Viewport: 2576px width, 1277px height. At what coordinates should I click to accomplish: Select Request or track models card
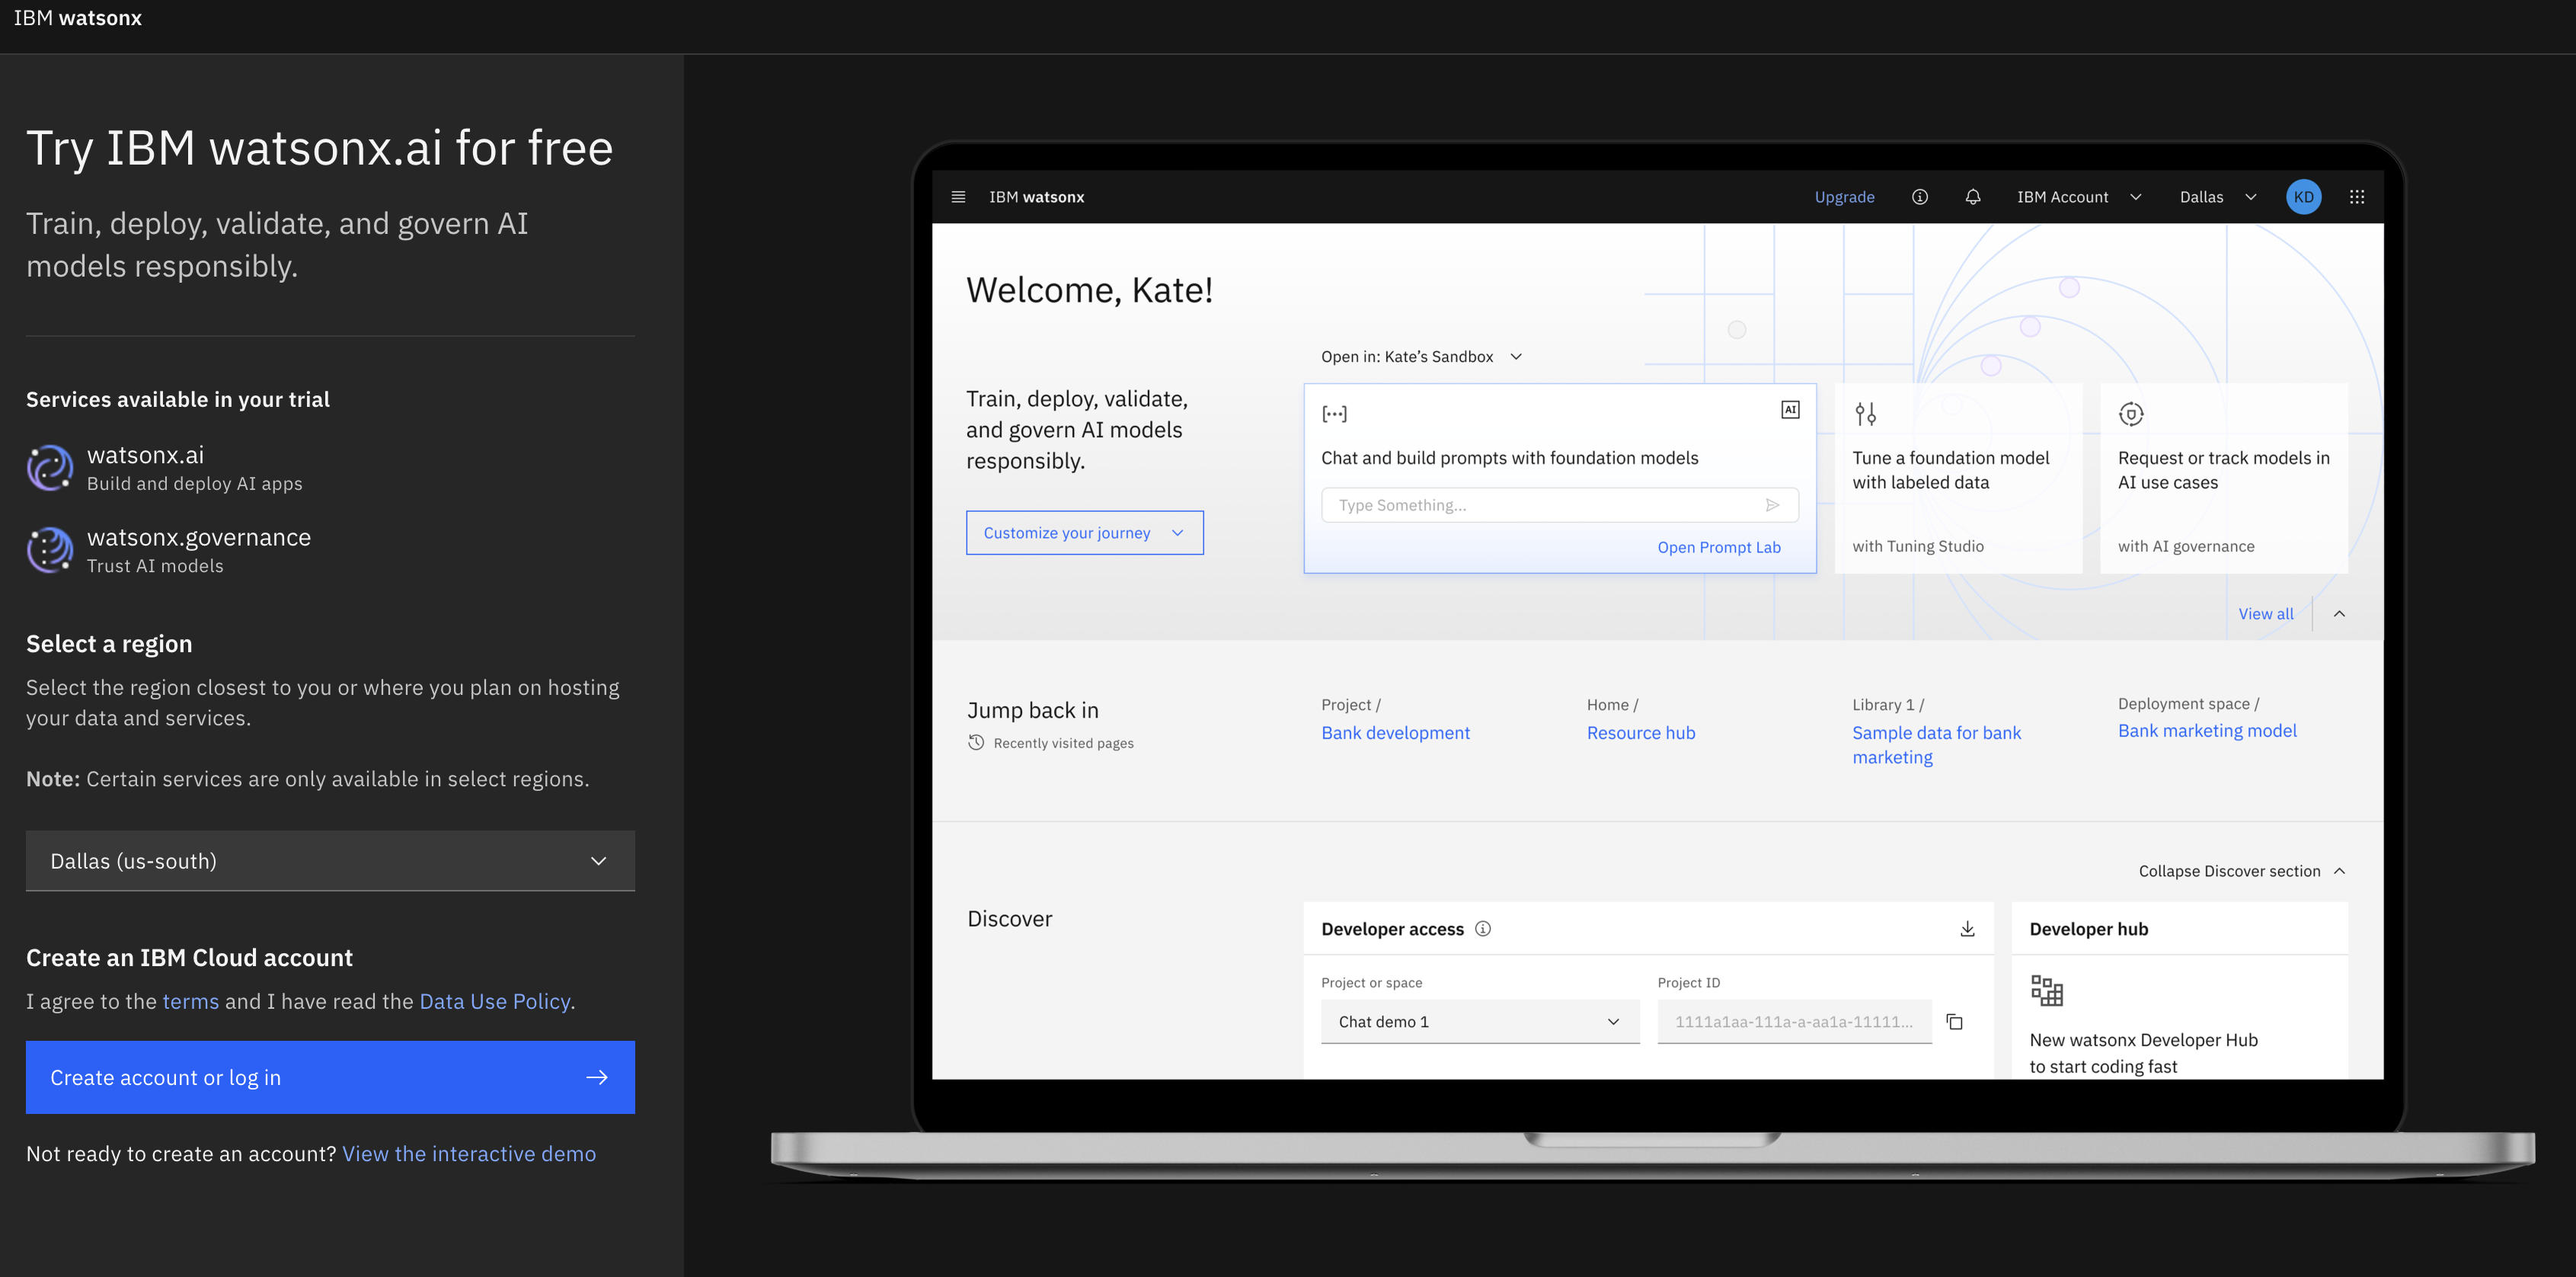[x=2223, y=478]
